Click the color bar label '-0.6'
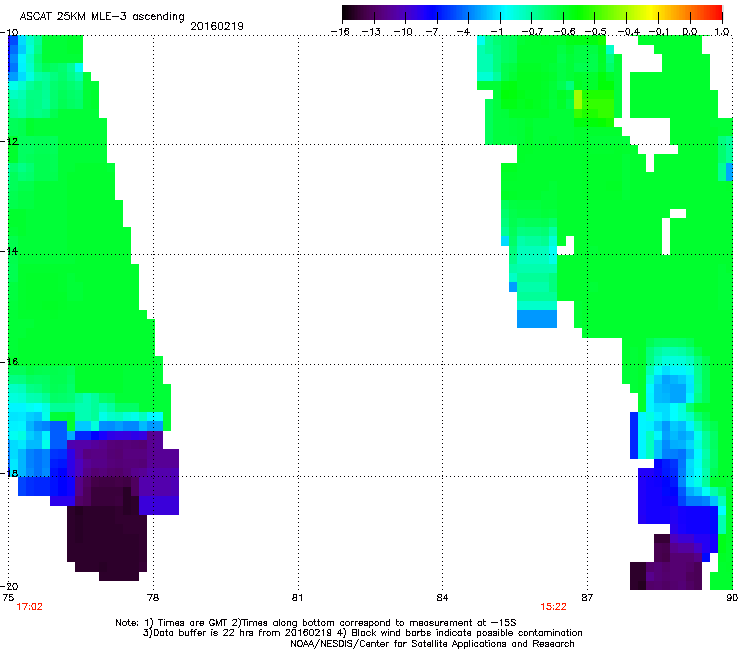Screen dimensions: 740x650 [x=564, y=32]
